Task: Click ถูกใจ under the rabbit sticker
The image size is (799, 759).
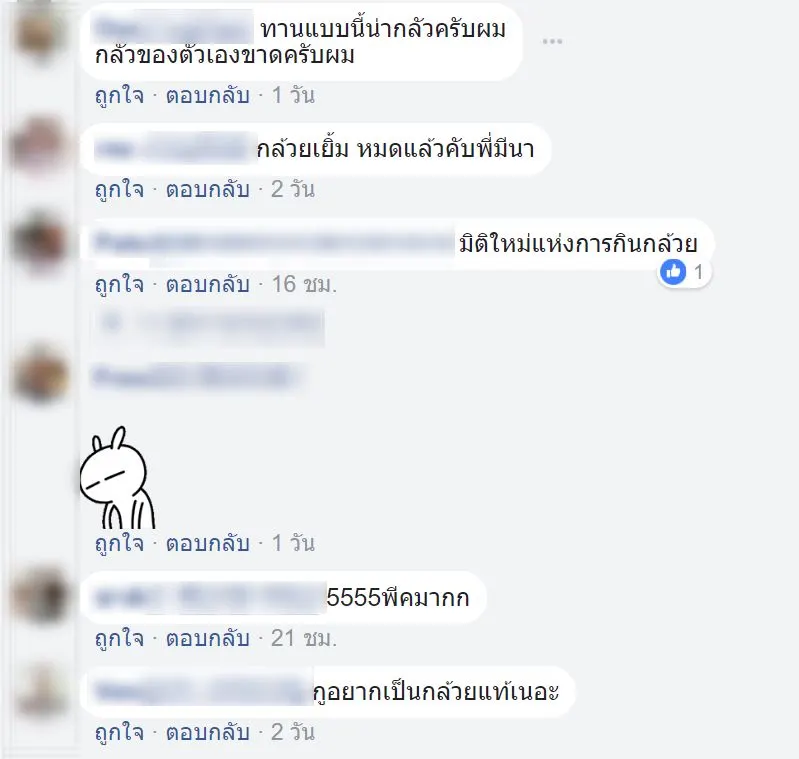Action: pyautogui.click(x=120, y=544)
